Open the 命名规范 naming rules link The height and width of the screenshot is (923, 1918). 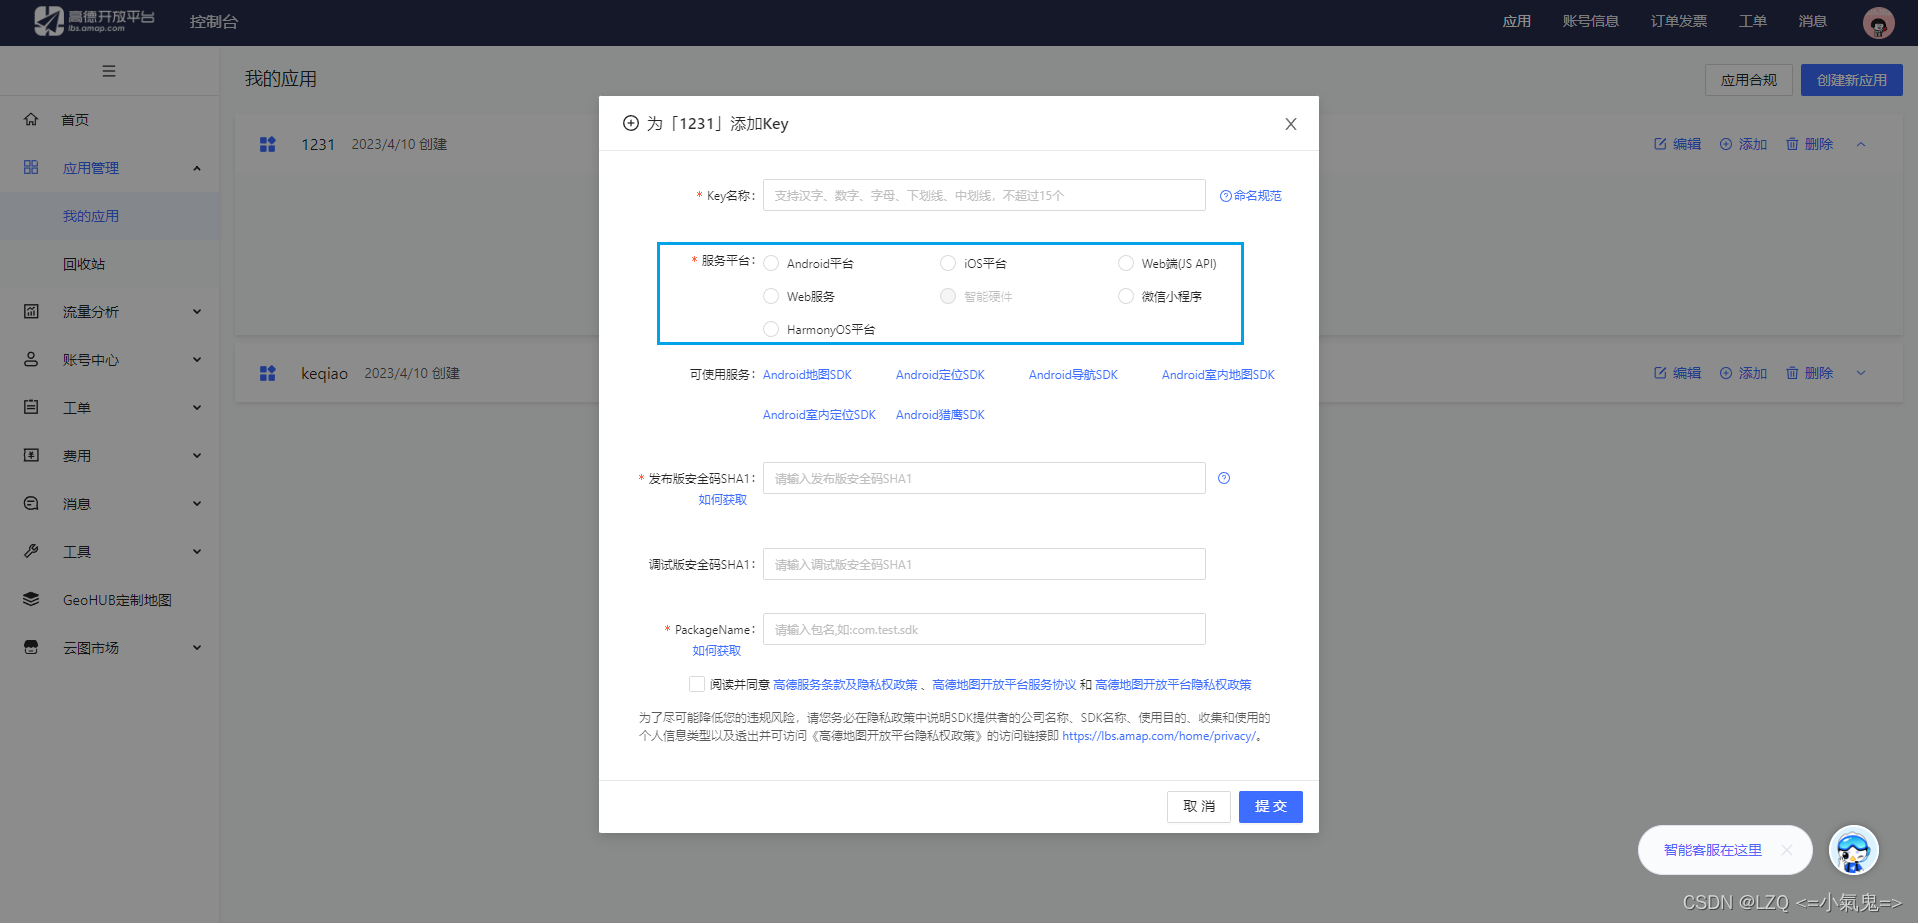tap(1251, 195)
